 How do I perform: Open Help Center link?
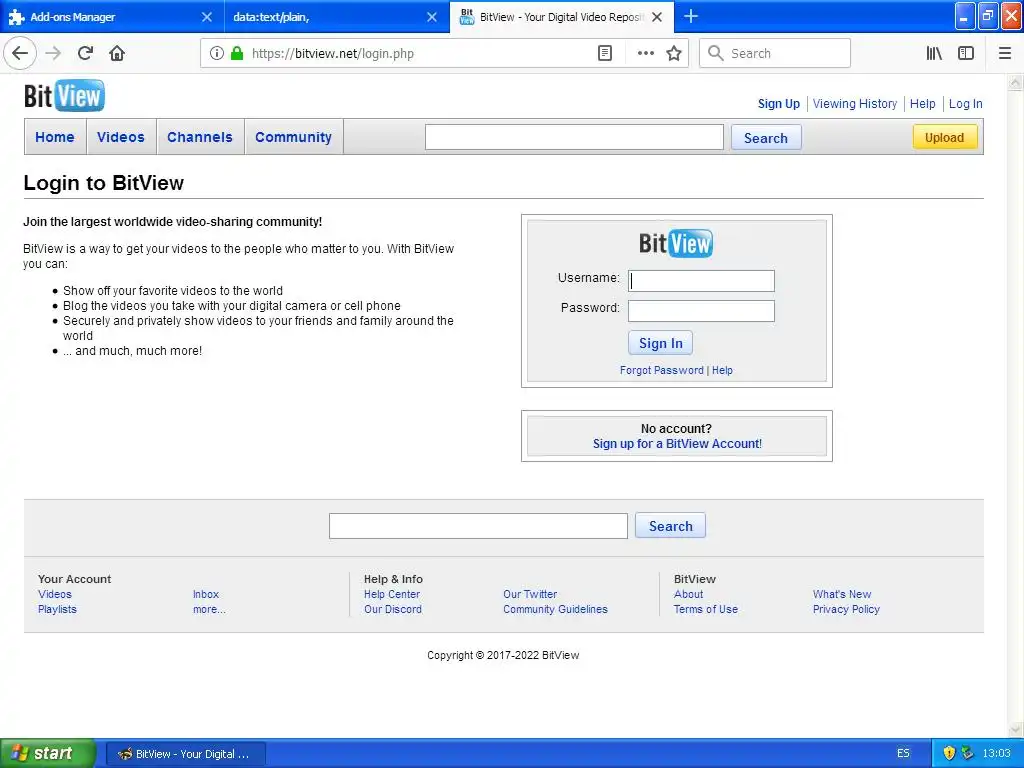tap(392, 594)
